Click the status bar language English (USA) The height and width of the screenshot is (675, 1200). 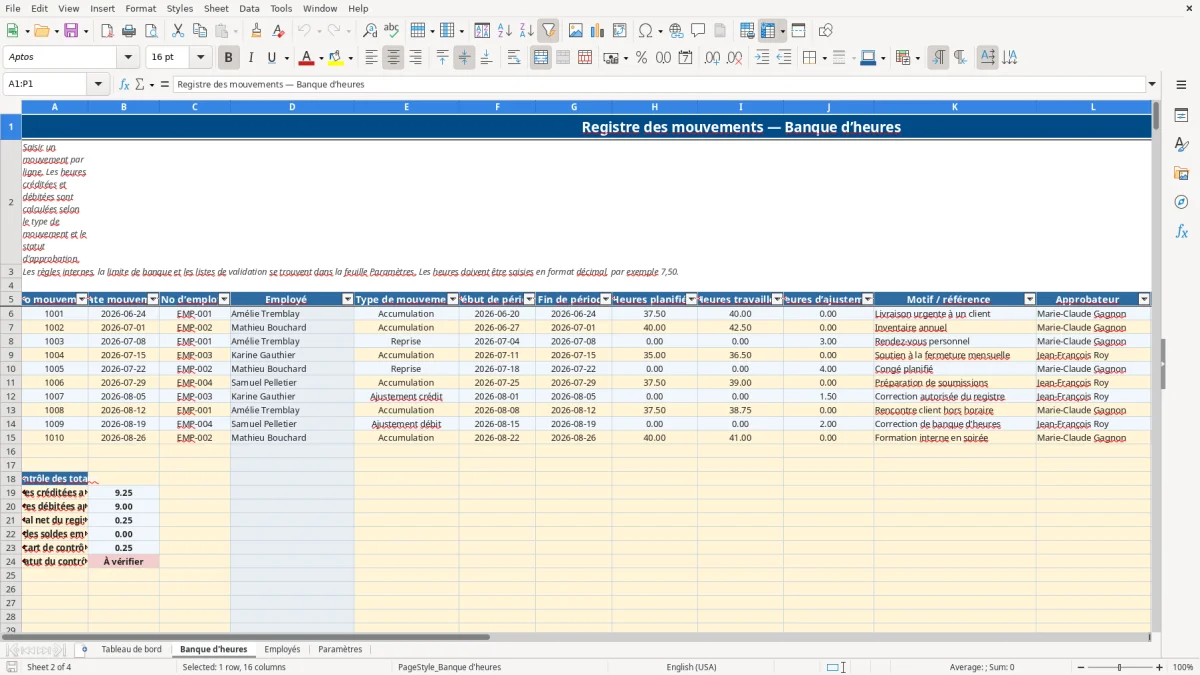pos(691,667)
